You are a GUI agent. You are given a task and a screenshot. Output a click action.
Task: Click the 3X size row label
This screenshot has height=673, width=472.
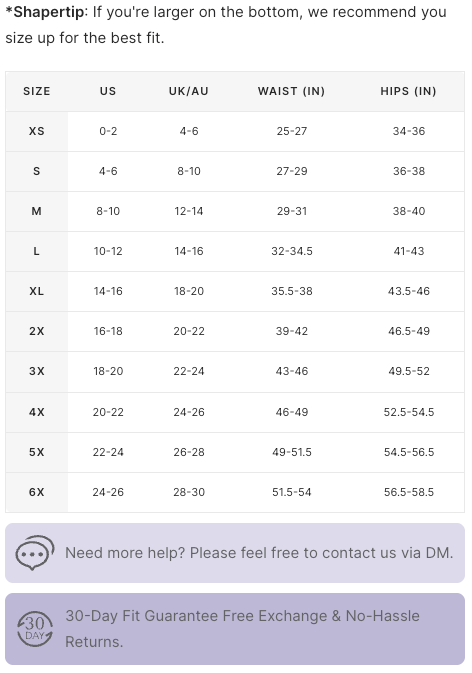pos(36,371)
